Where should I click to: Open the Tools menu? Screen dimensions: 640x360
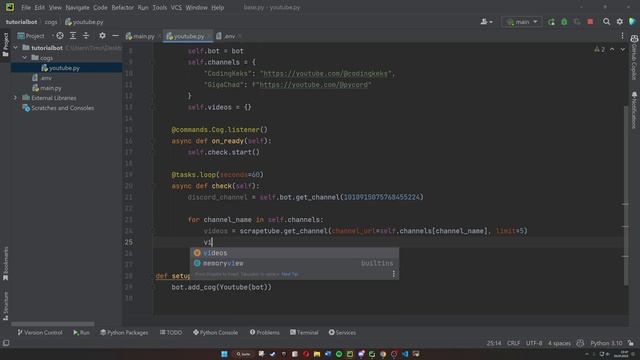tap(160, 7)
